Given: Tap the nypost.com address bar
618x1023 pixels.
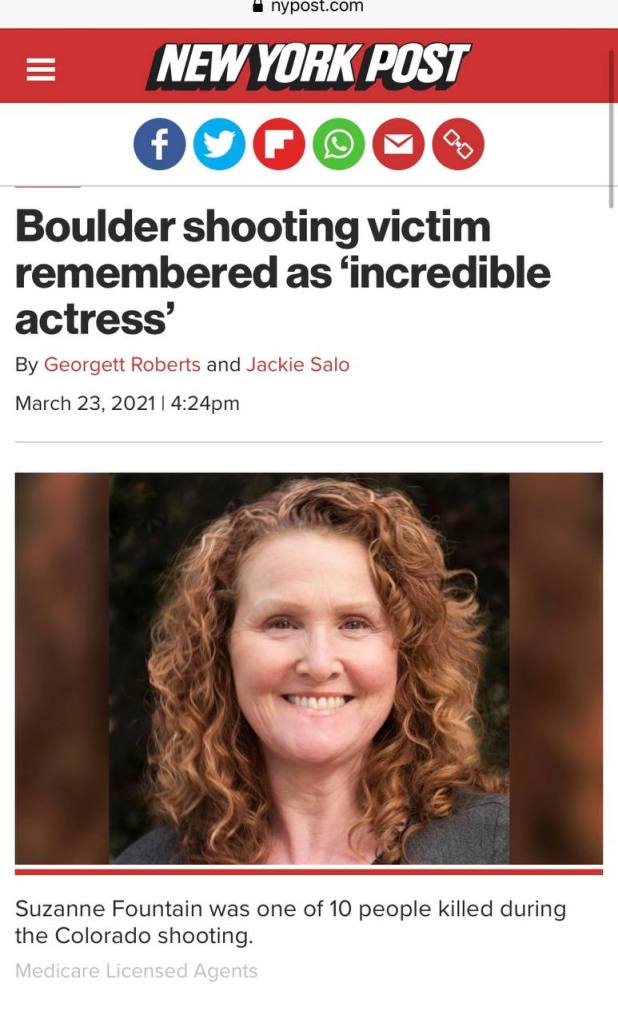Looking at the screenshot, I should pyautogui.click(x=309, y=7).
